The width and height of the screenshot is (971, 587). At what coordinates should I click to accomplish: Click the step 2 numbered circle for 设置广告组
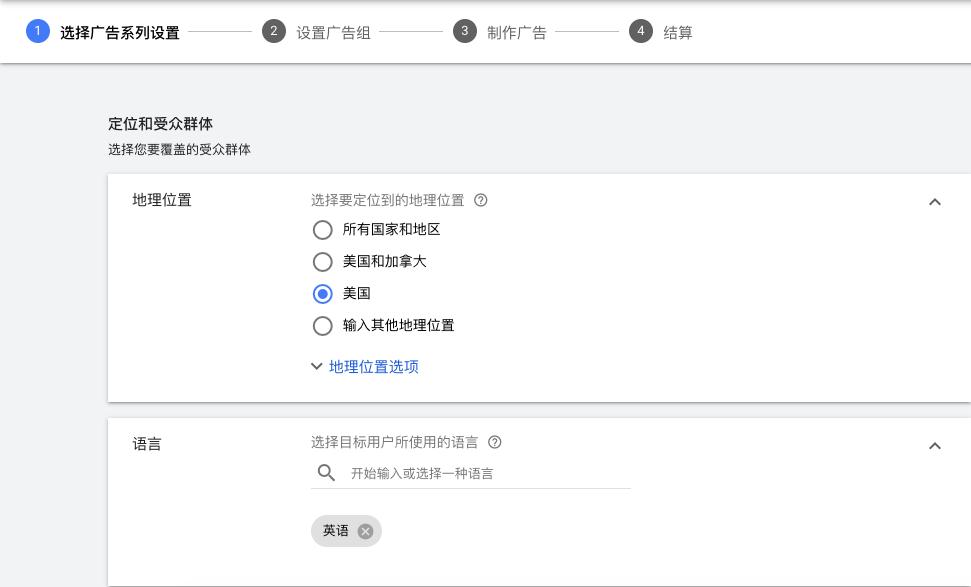274,31
